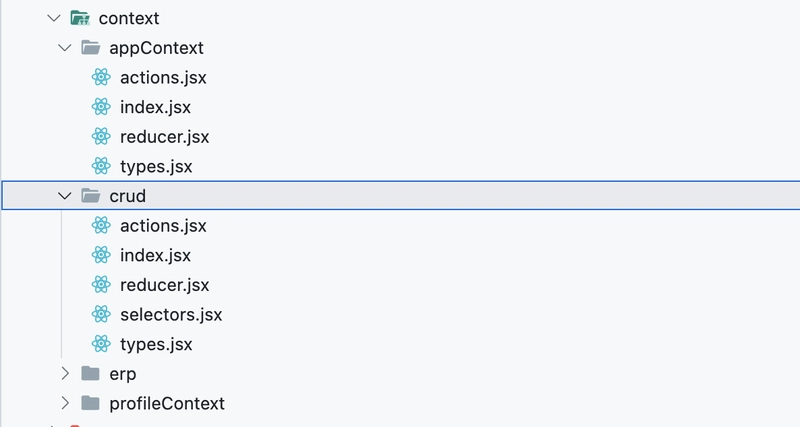Click the context folder icon
Image resolution: width=800 pixels, height=427 pixels.
coord(81,18)
